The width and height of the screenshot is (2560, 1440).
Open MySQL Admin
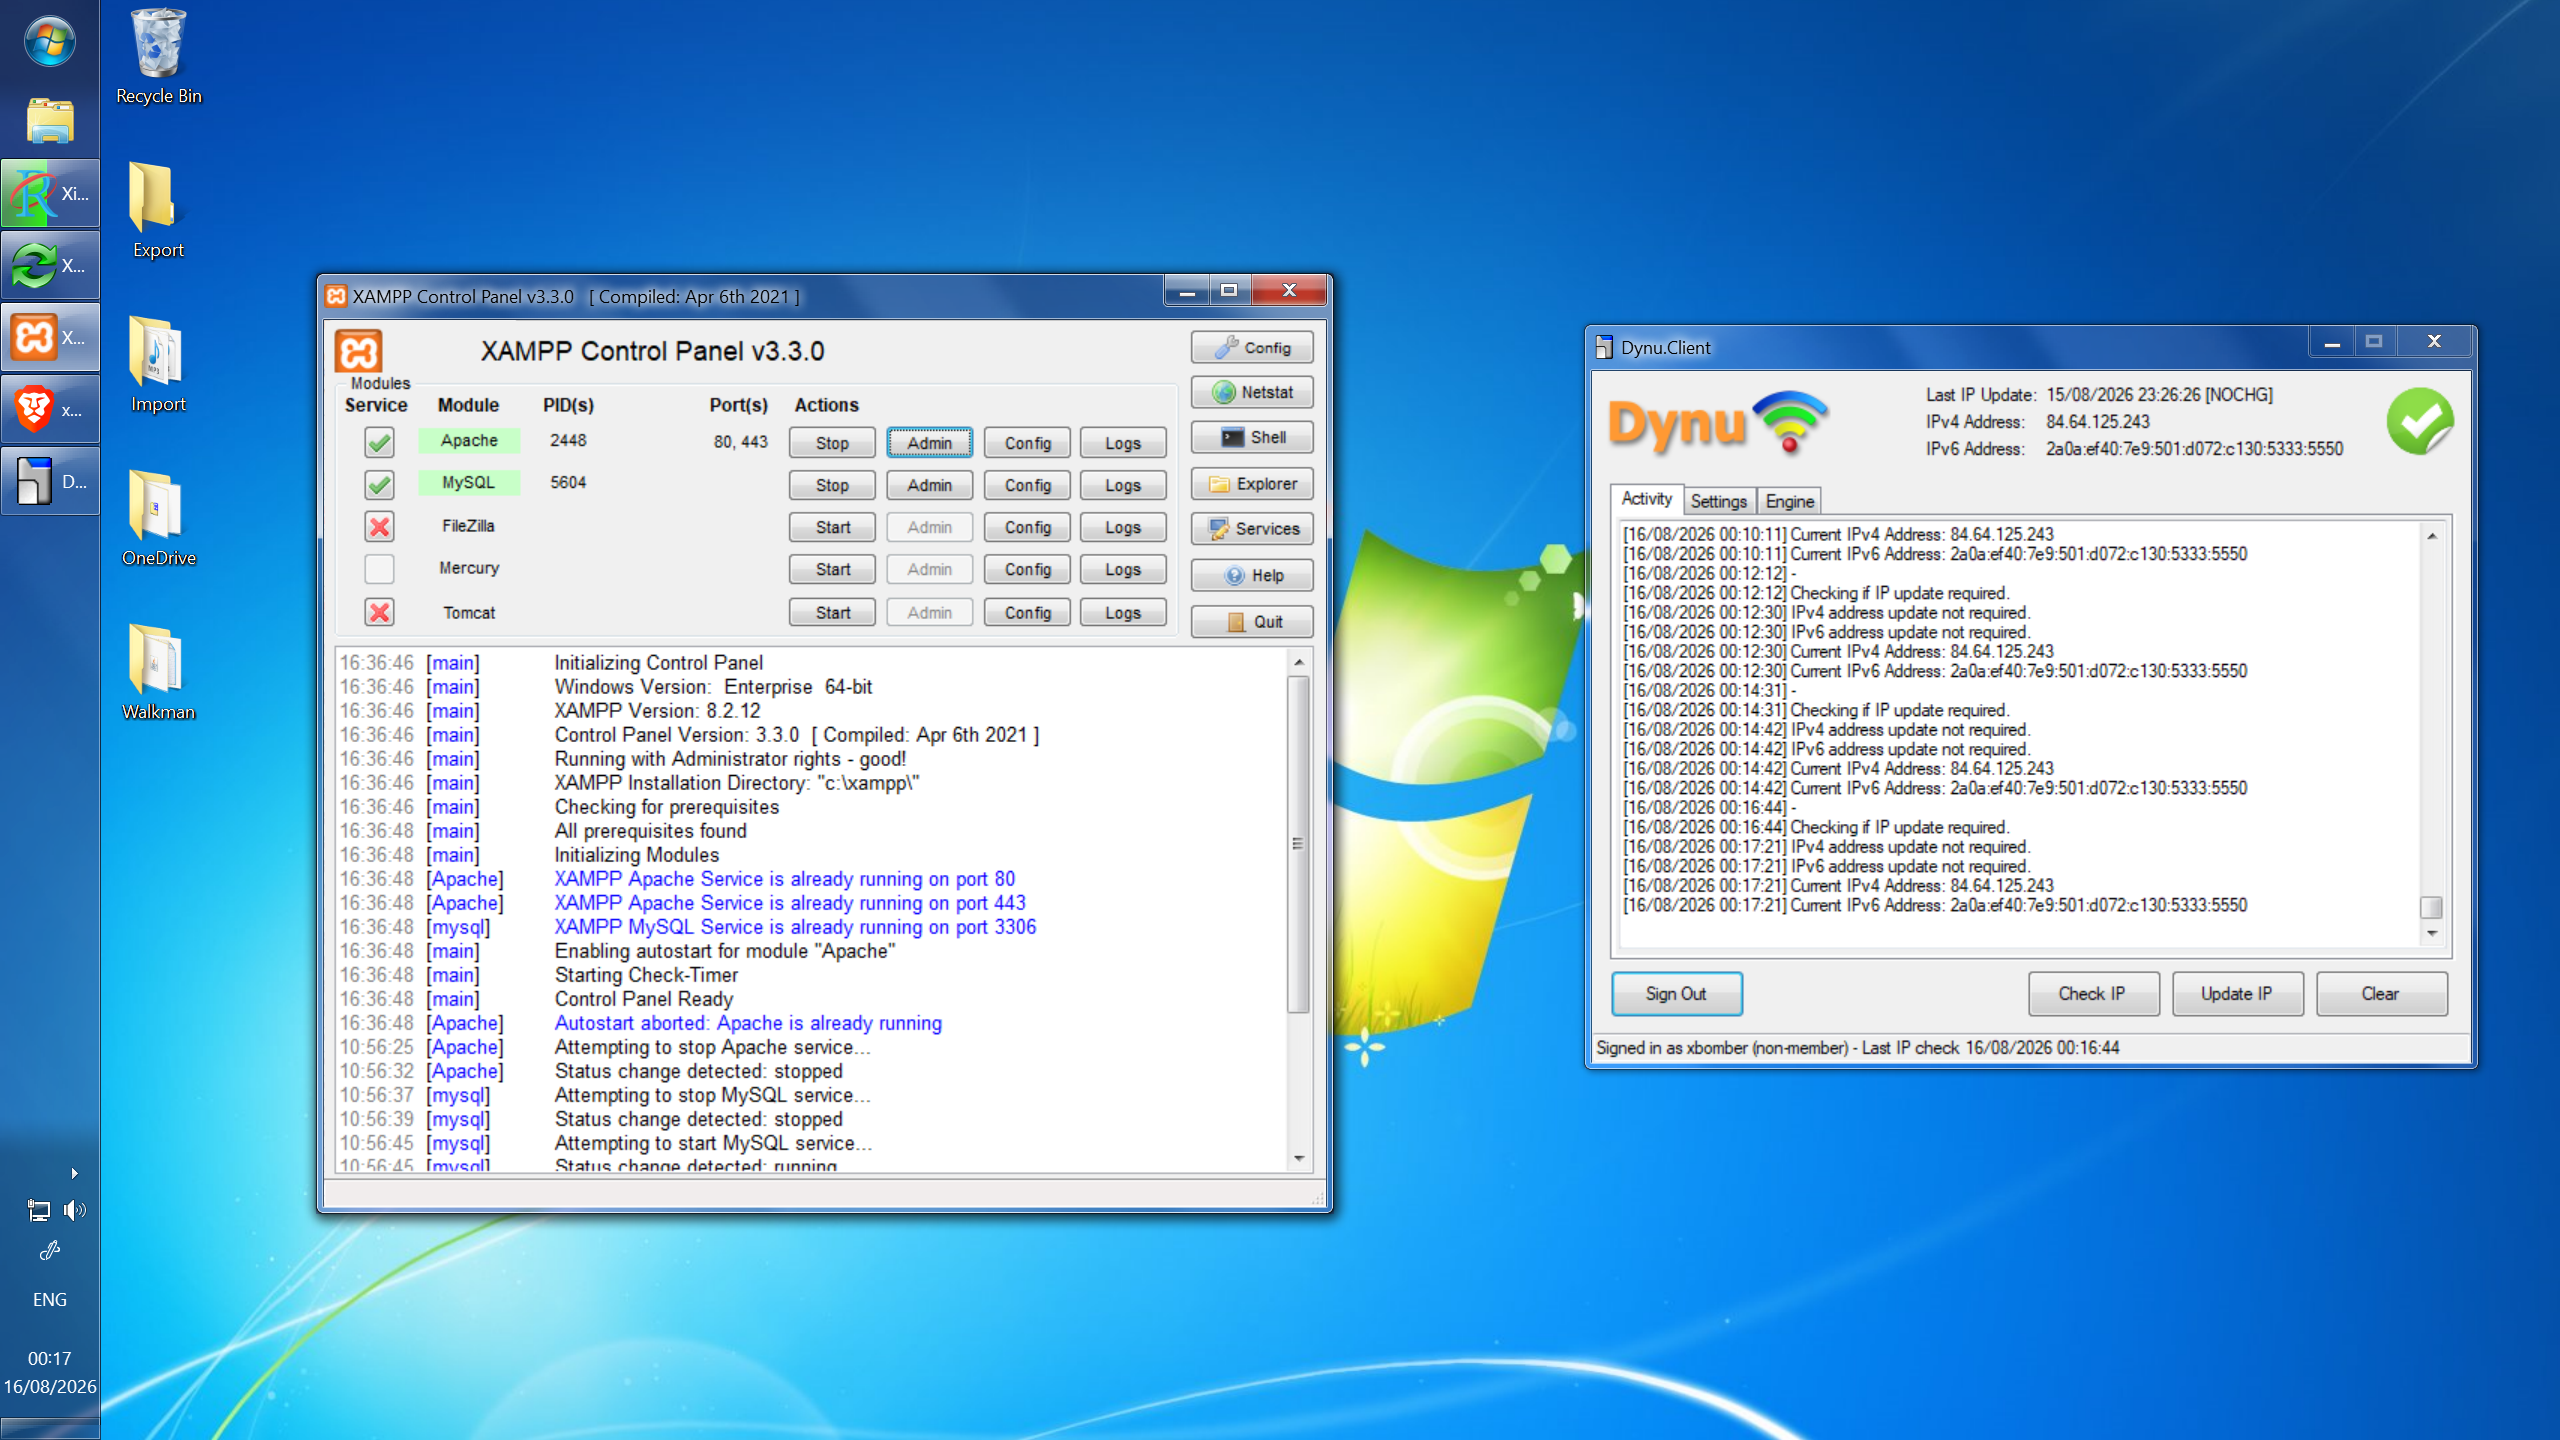[x=930, y=485]
